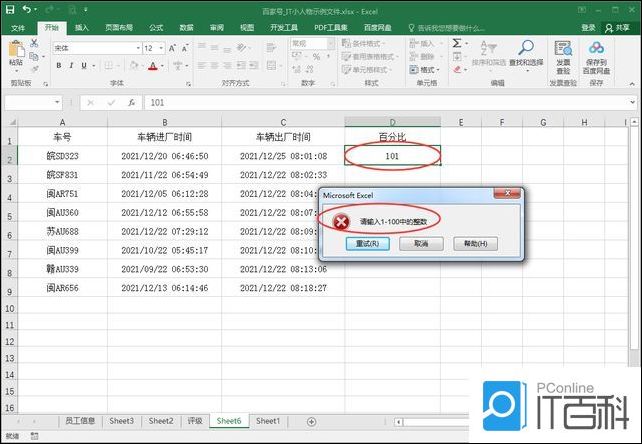Image resolution: width=642 pixels, height=444 pixels.
Task: Toggle bold formatting
Action: click(x=58, y=66)
